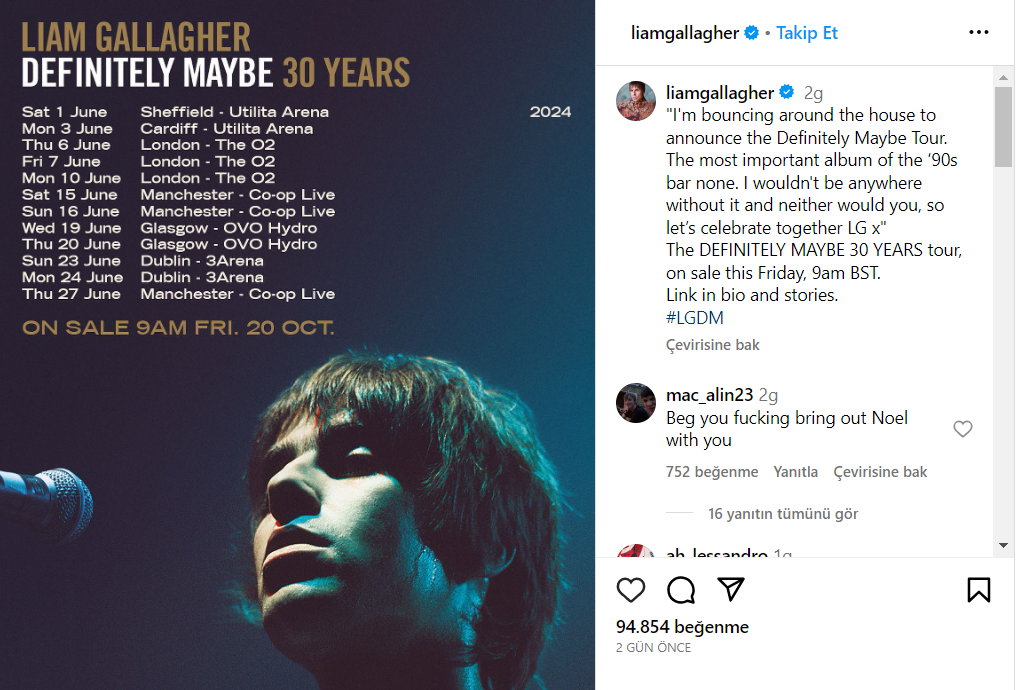View likes list at 94.854 beğenme
The image size is (1016, 690).
click(682, 627)
